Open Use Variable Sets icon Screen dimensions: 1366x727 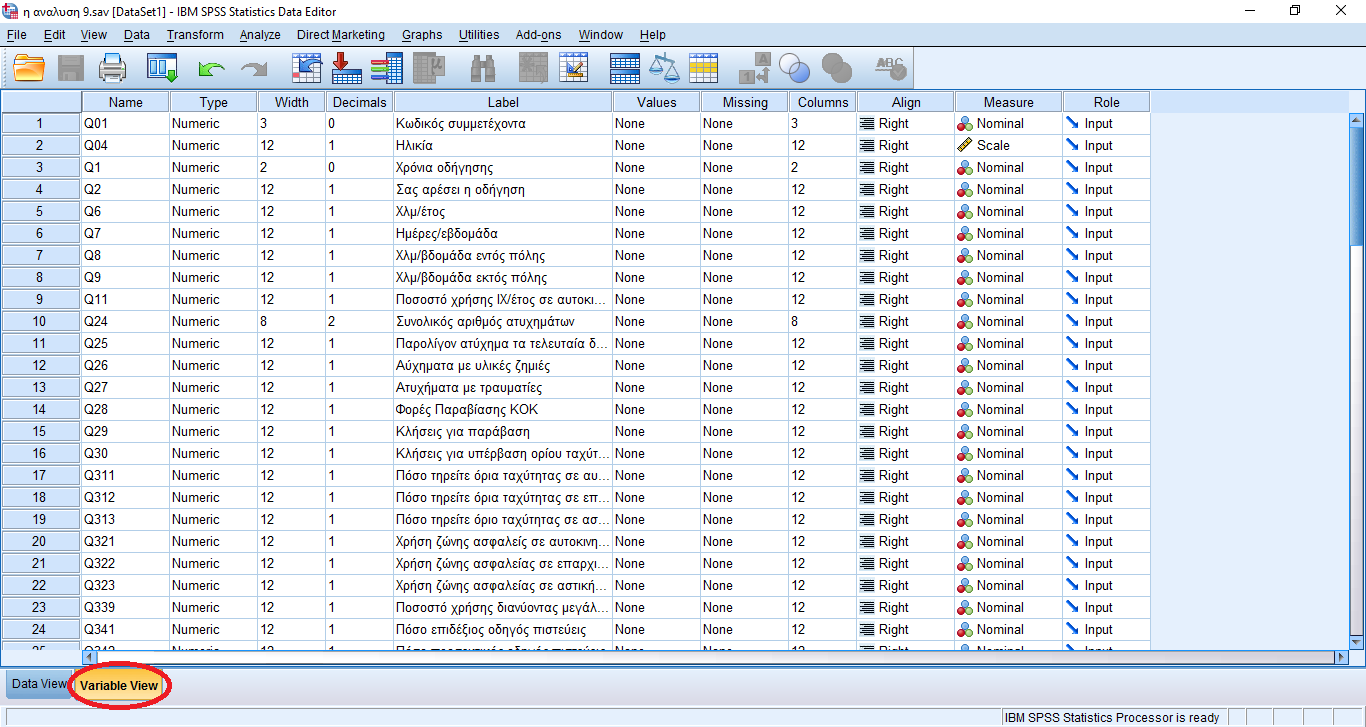[794, 68]
